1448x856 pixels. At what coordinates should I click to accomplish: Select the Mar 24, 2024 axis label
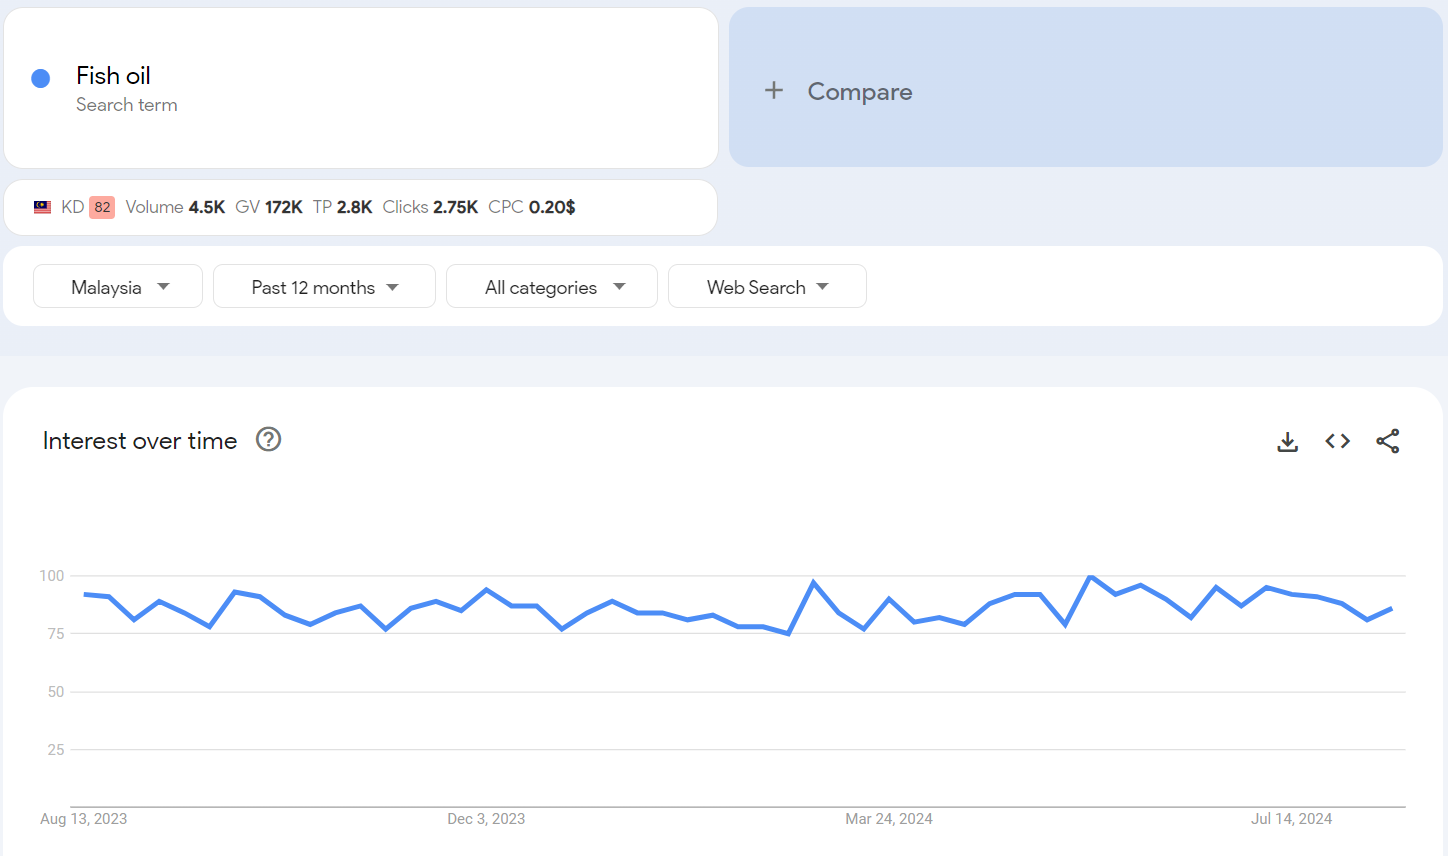[888, 819]
